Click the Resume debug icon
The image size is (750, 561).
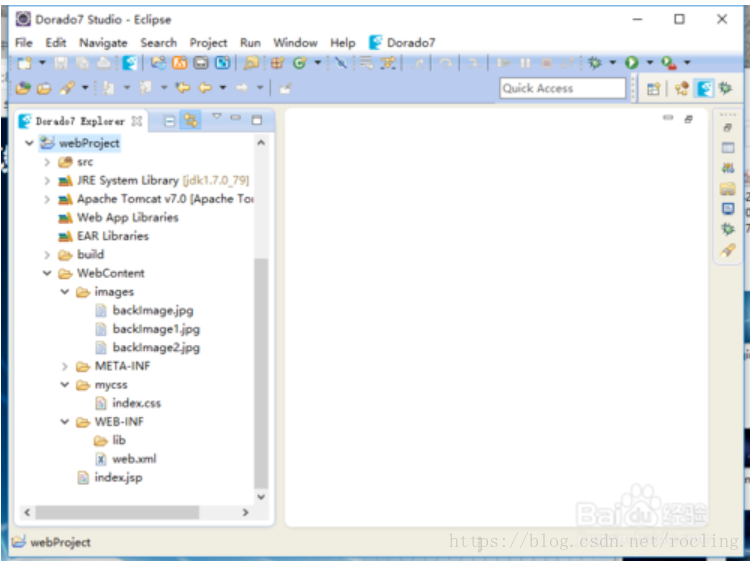503,63
